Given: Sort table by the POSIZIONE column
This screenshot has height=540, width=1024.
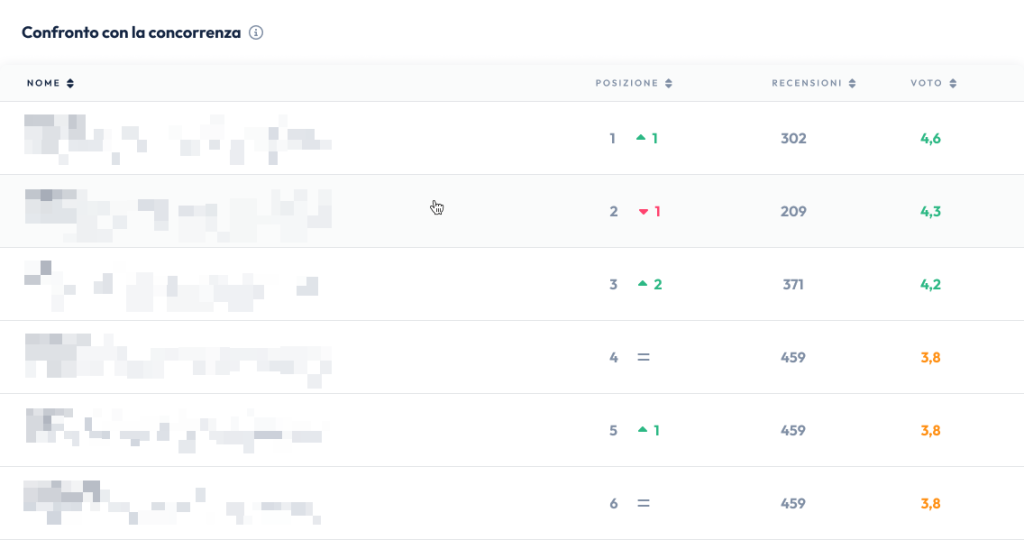Looking at the screenshot, I should 634,83.
